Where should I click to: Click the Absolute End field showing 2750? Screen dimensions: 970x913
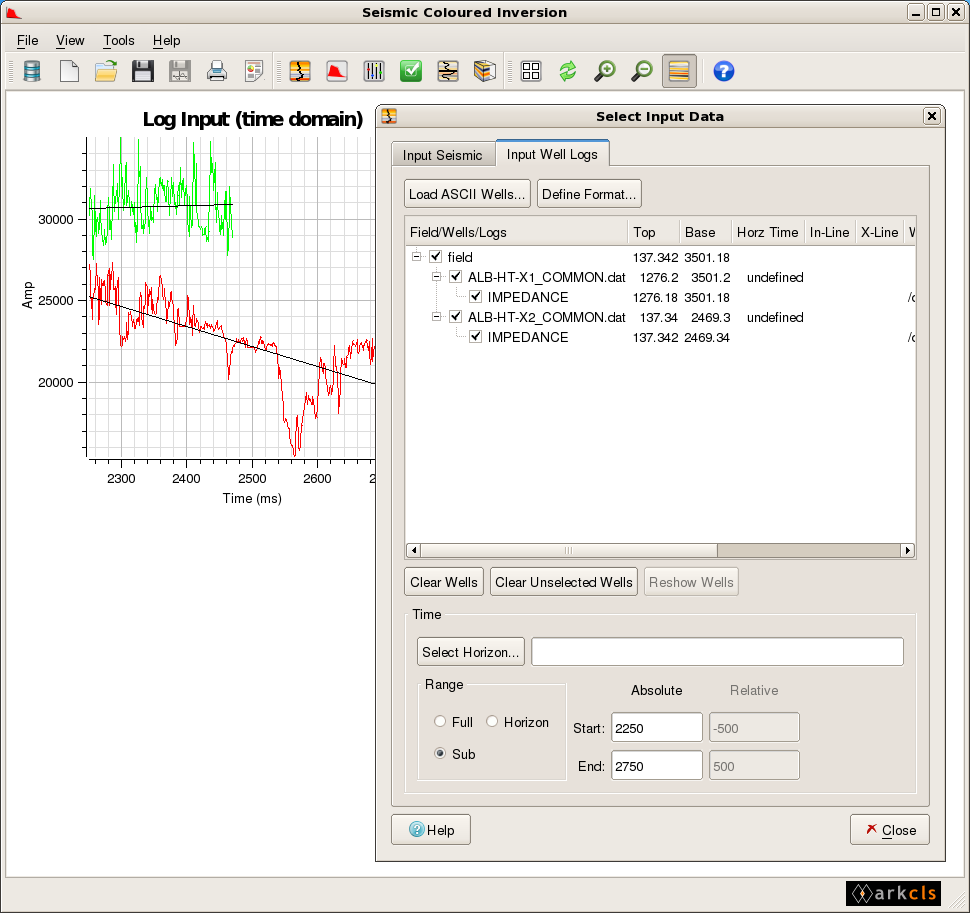click(657, 766)
